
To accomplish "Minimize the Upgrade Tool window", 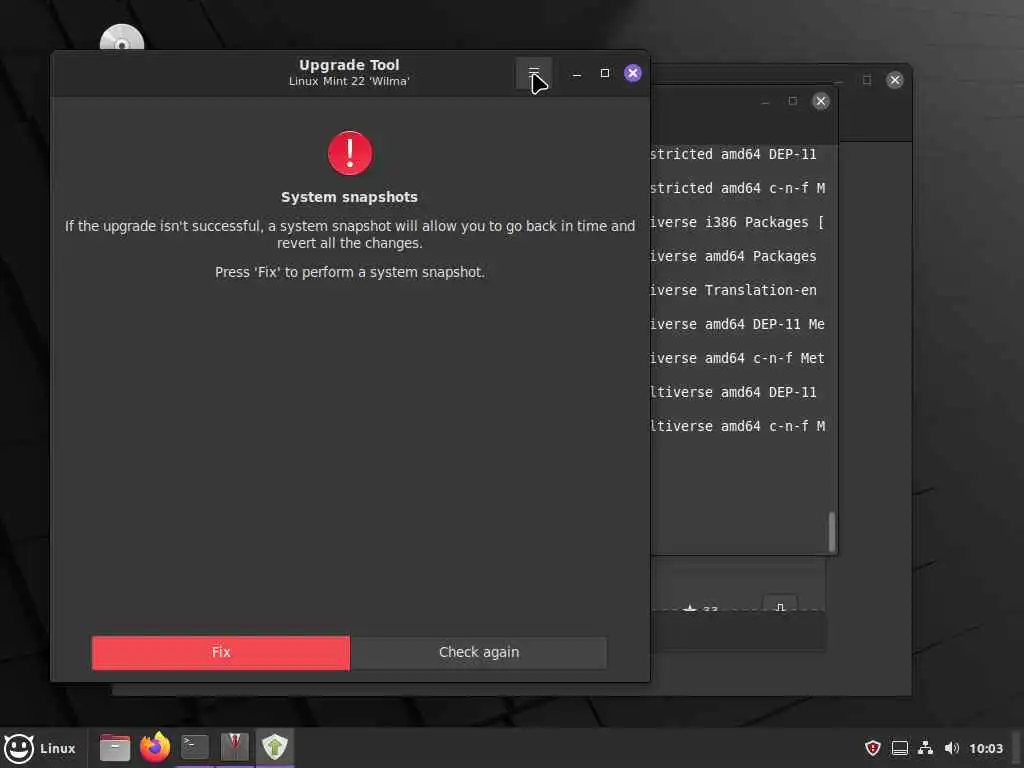I will (x=577, y=73).
